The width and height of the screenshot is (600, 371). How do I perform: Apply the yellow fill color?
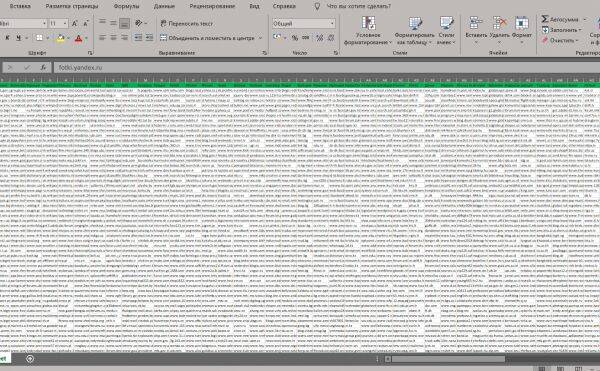point(60,38)
